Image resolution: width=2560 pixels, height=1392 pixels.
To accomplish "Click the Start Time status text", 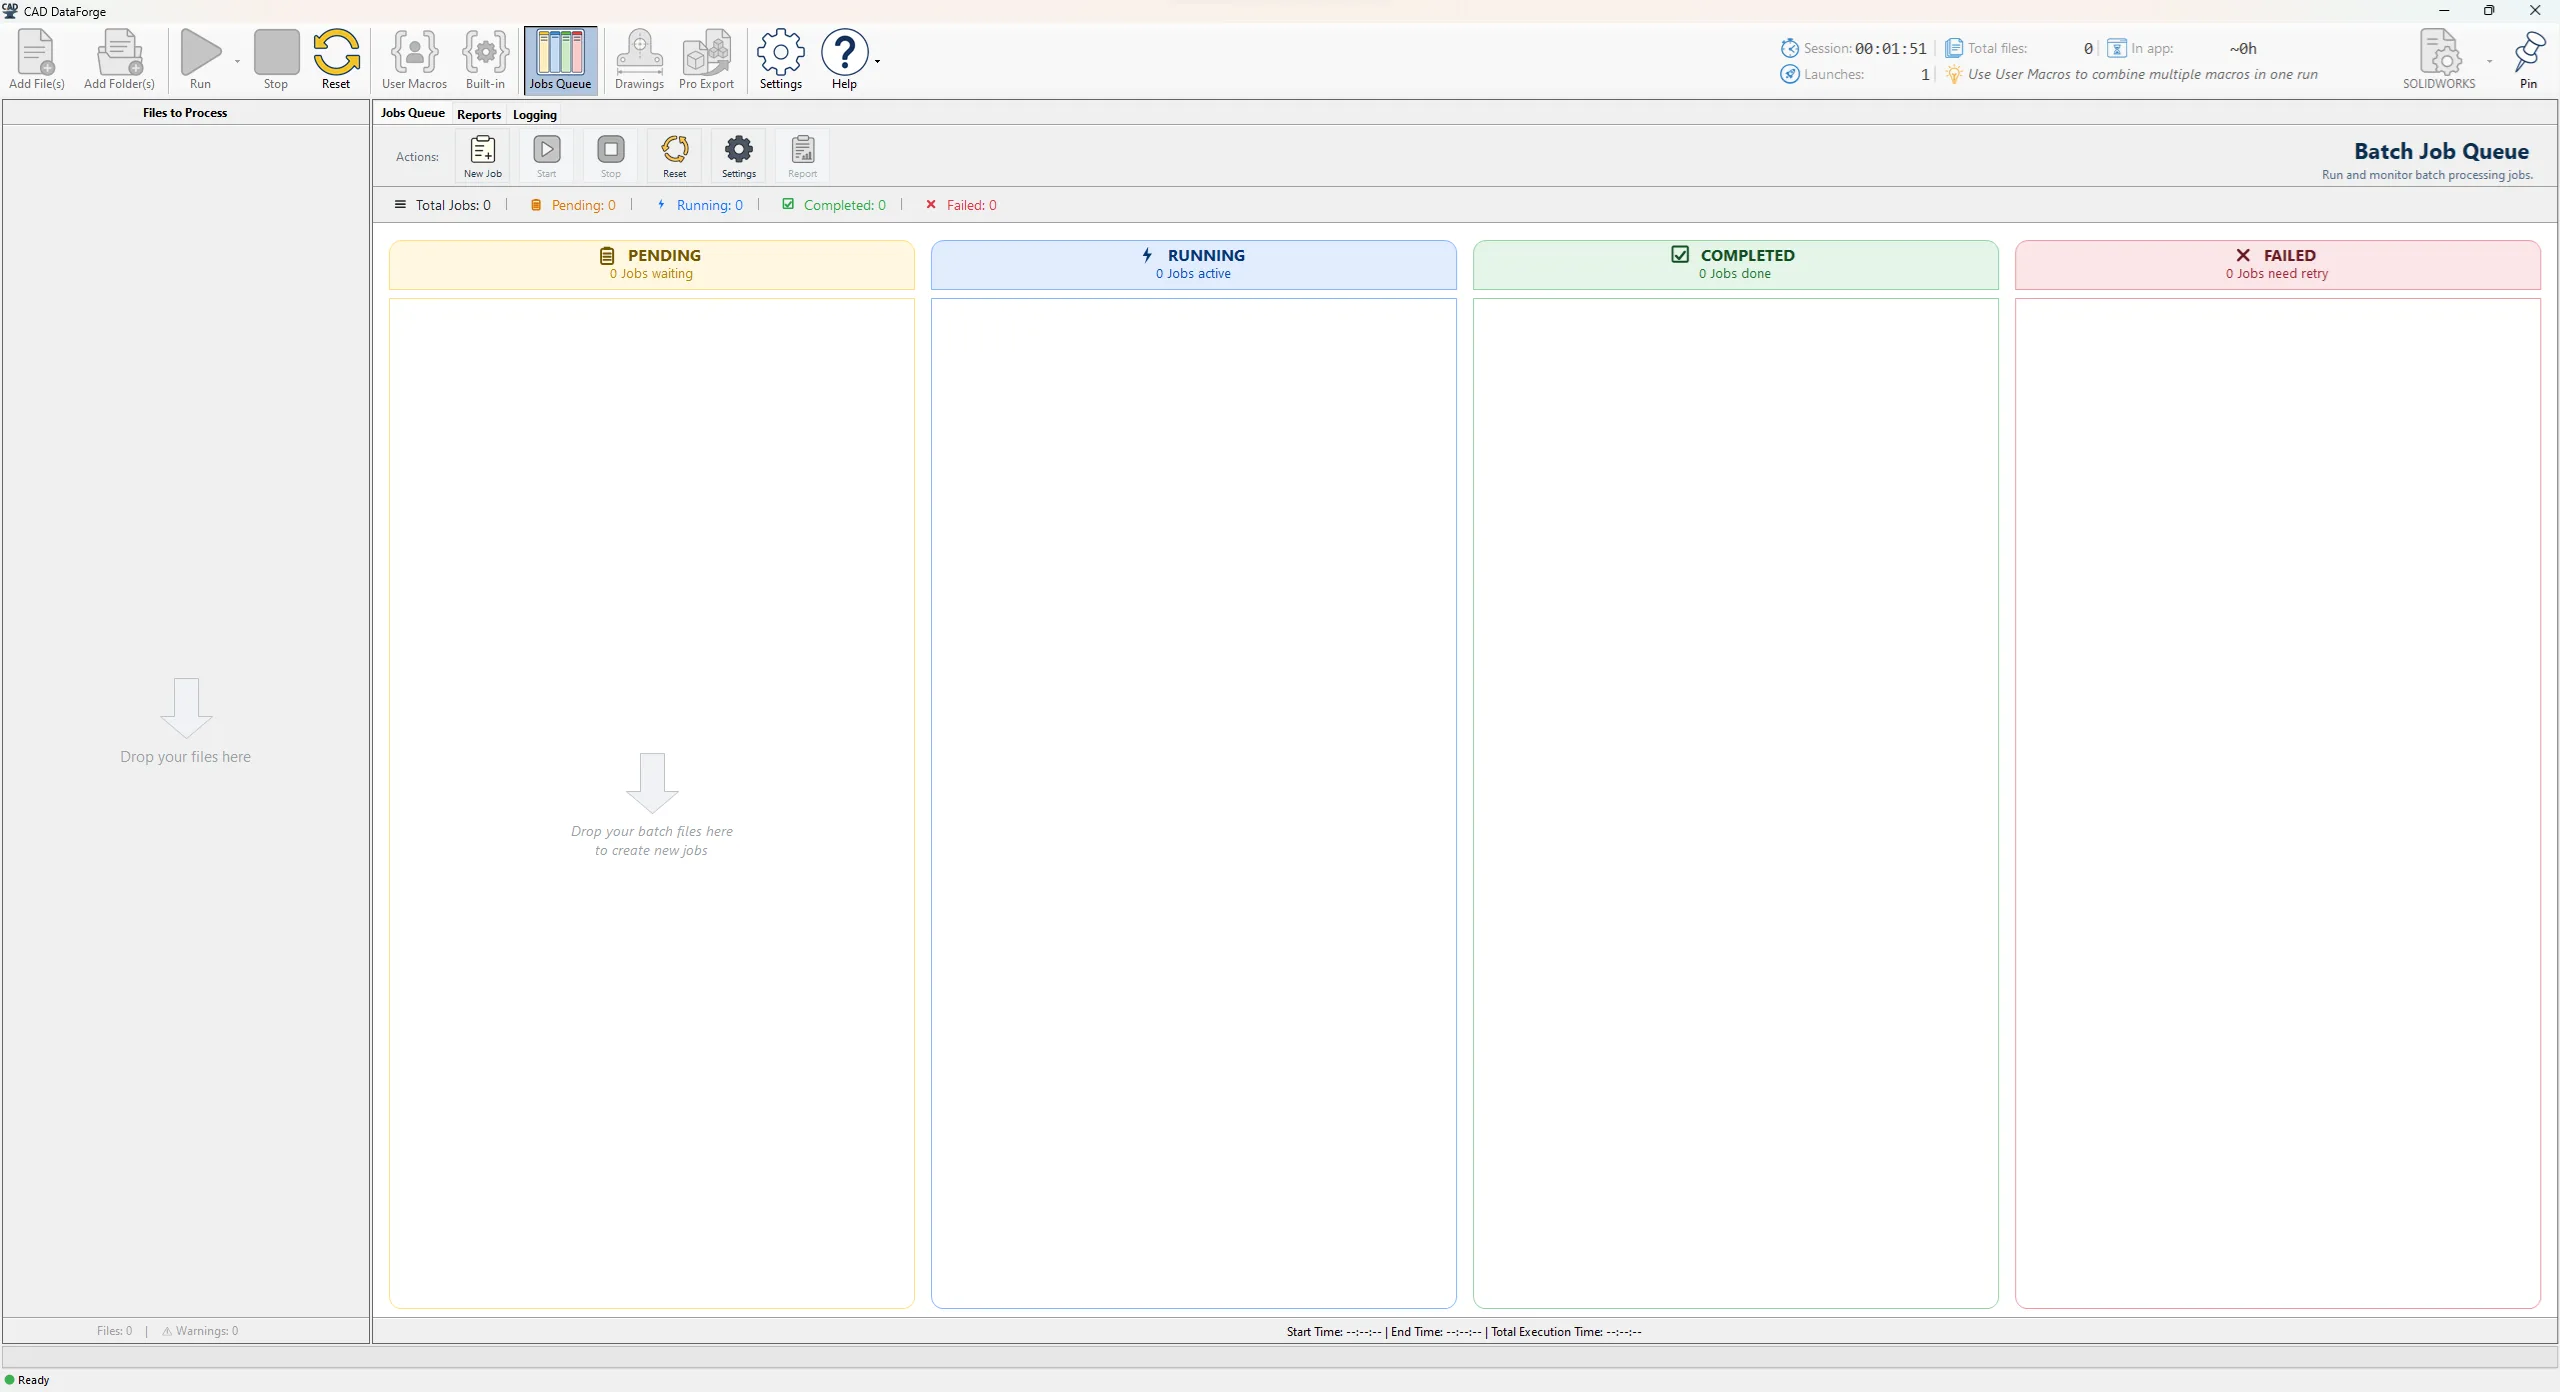I will click(1334, 1332).
